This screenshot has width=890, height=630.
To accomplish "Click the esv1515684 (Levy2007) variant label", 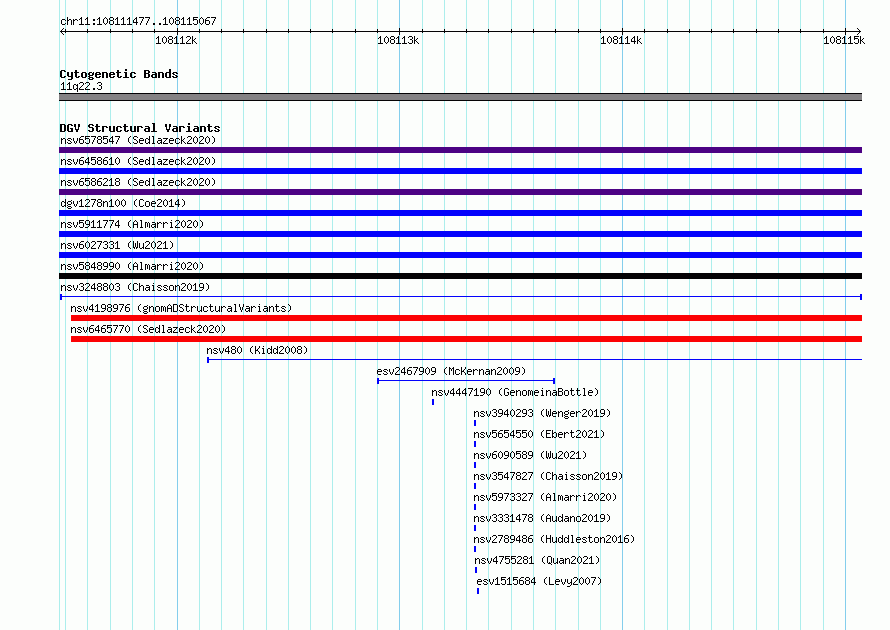I will pos(539,581).
